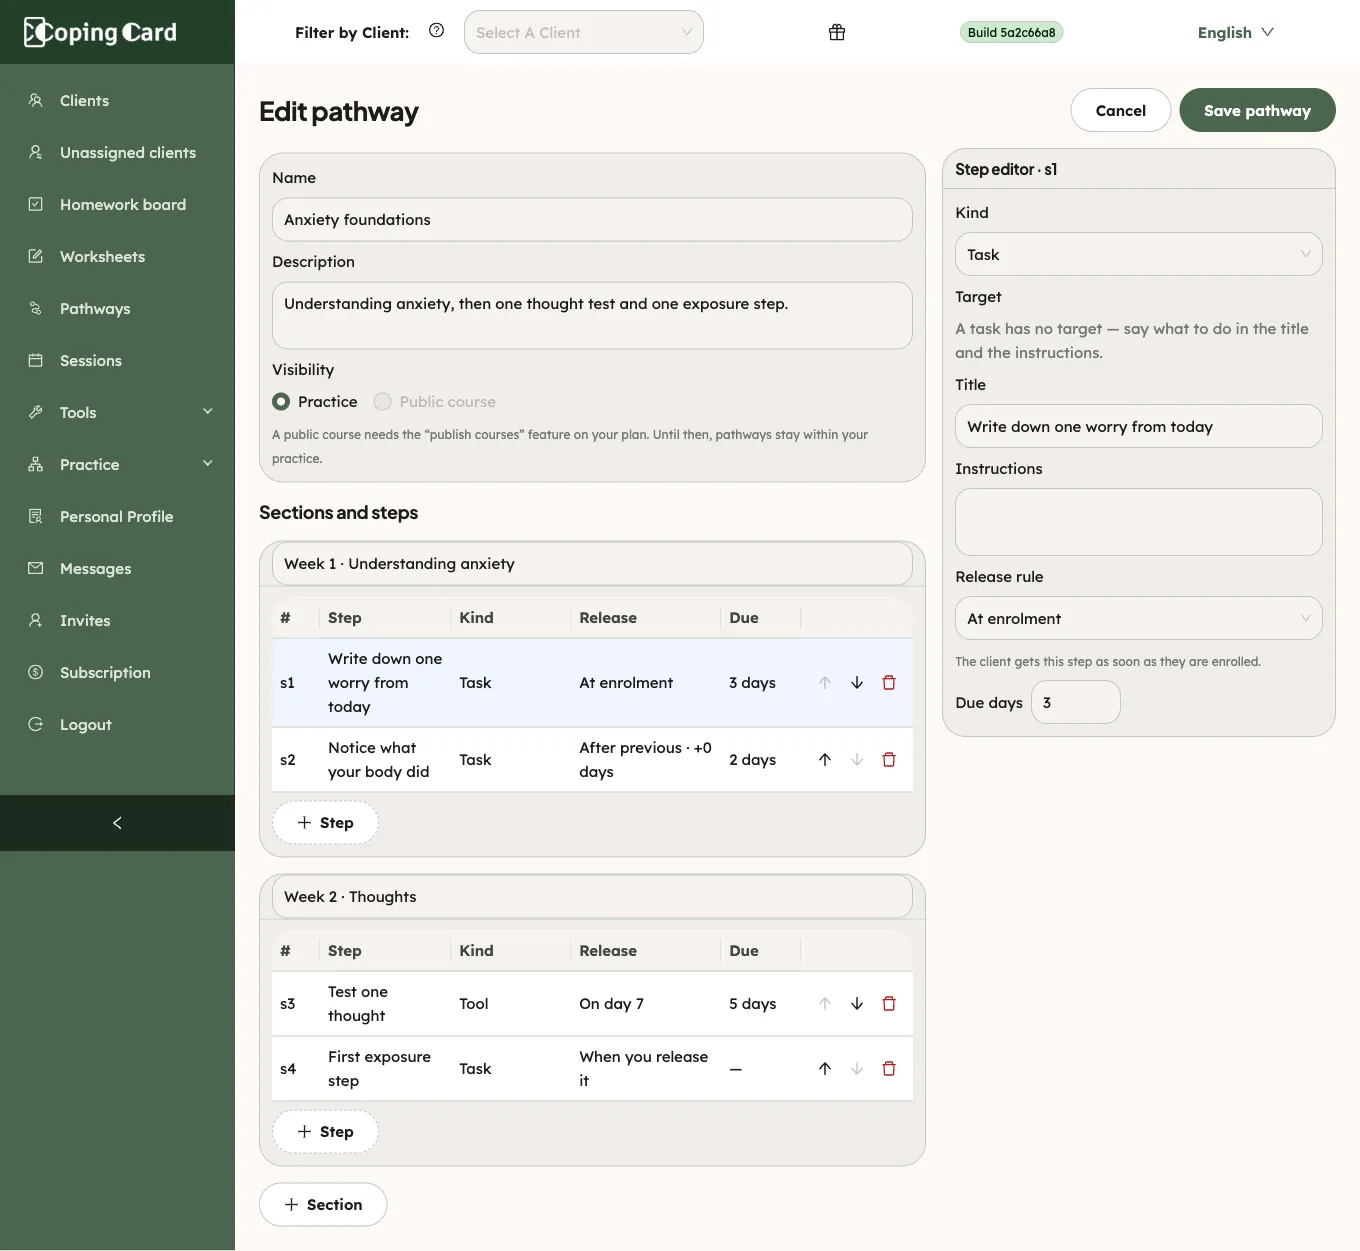Click the Week 2 Thoughts title field
The height and width of the screenshot is (1251, 1360).
(592, 896)
